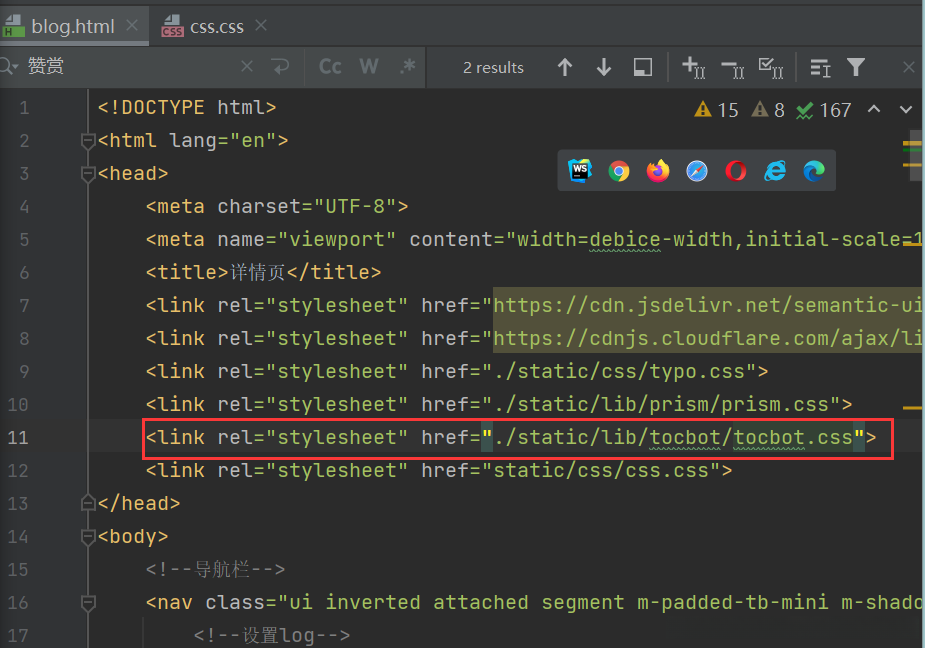Image resolution: width=925 pixels, height=648 pixels.
Task: Click line number 11 in gutter
Action: pyautogui.click(x=18, y=437)
